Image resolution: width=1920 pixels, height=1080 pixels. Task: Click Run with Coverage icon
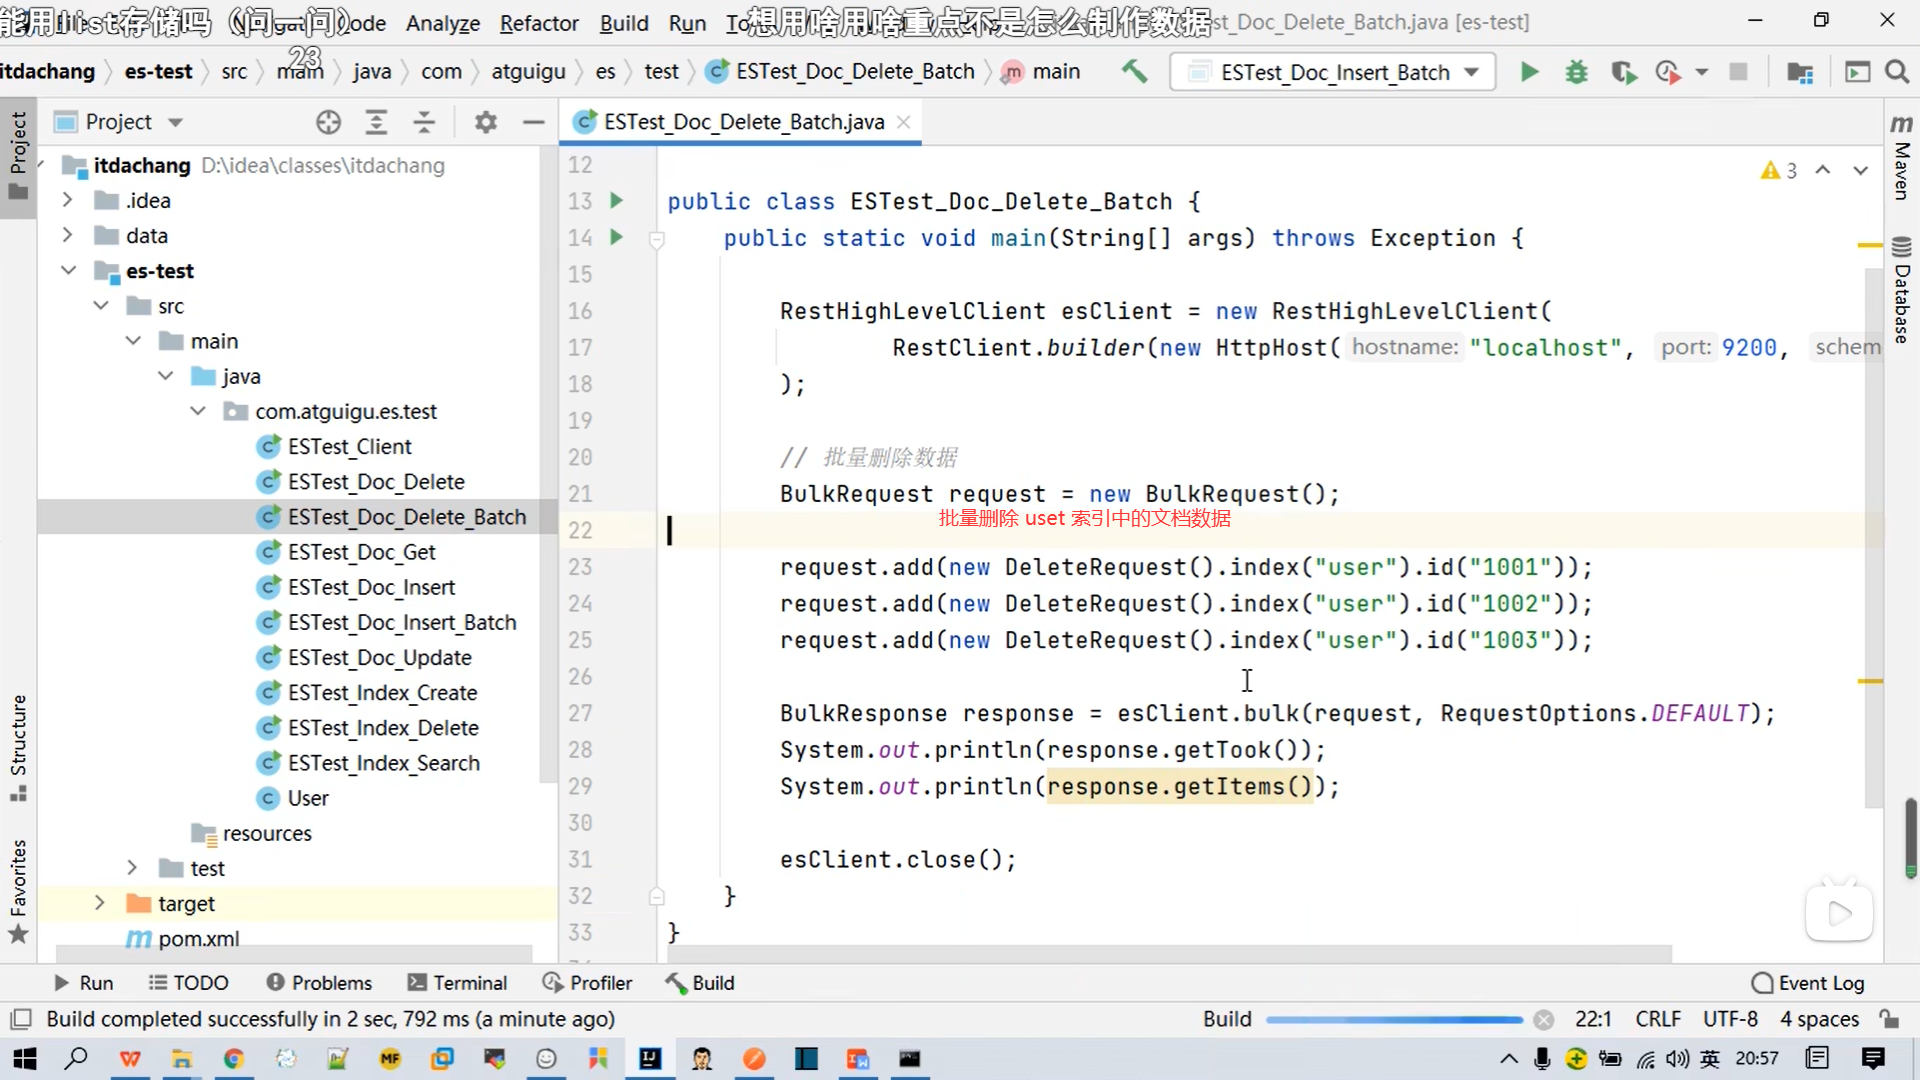point(1623,72)
